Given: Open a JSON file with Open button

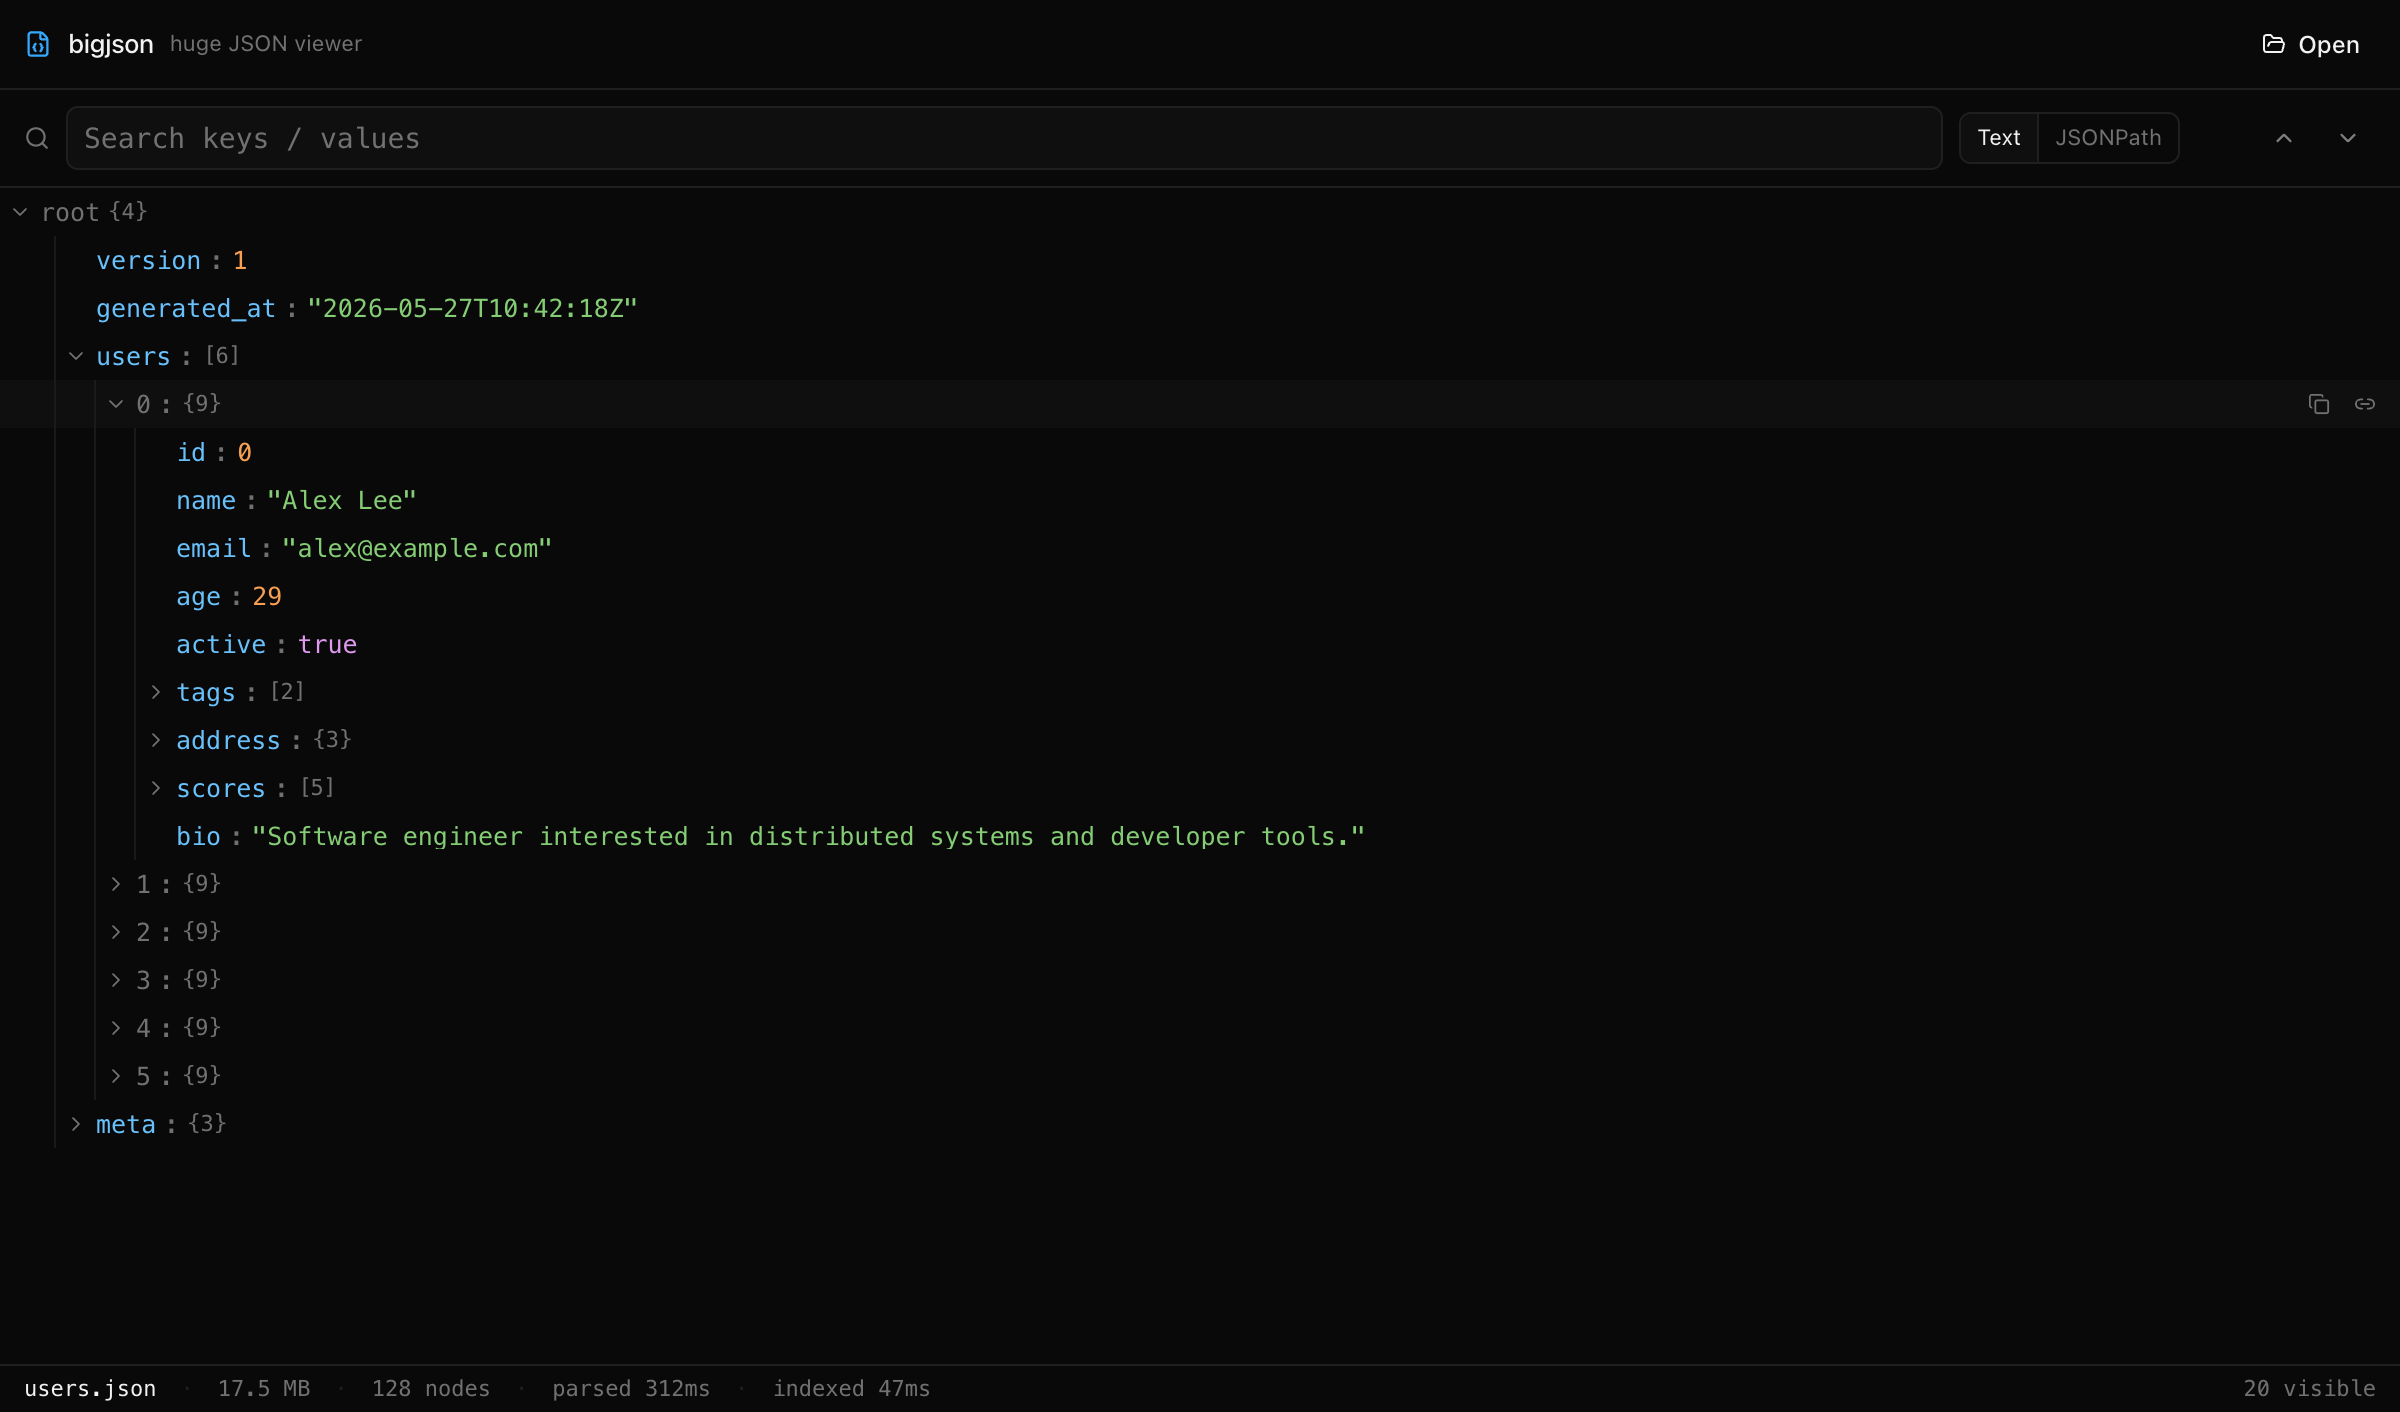Looking at the screenshot, I should [2311, 44].
